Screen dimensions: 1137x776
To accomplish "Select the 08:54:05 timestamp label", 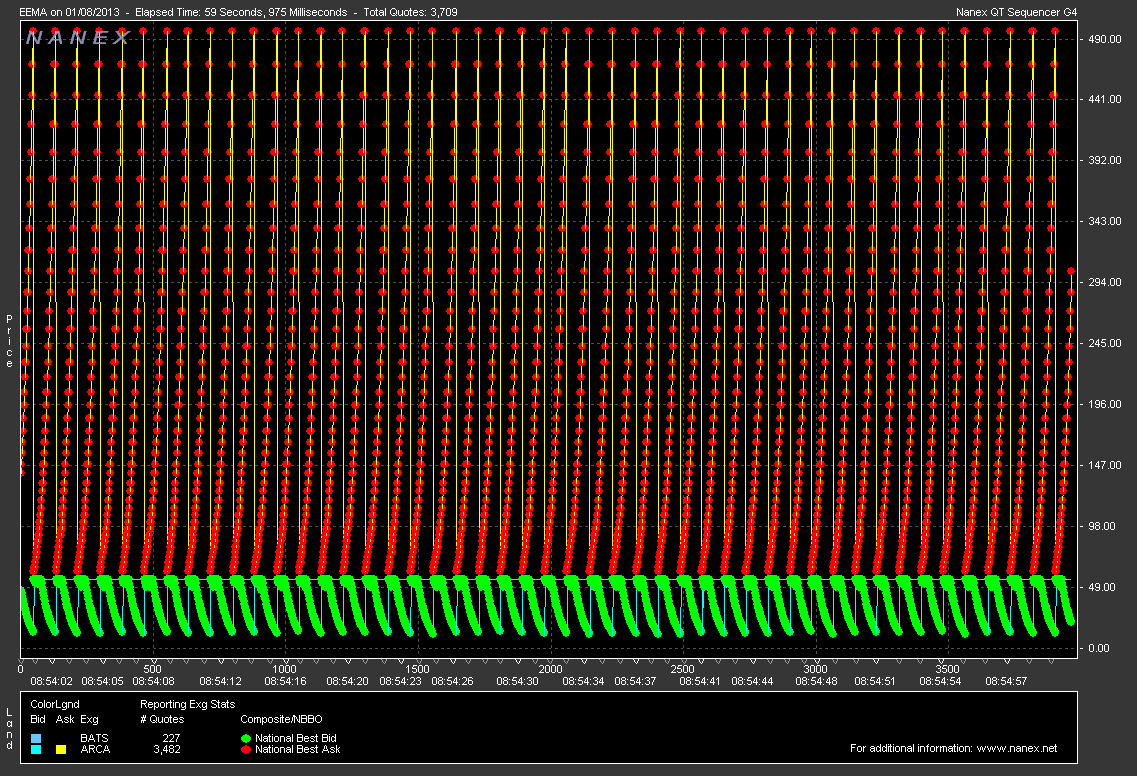I will pos(102,681).
